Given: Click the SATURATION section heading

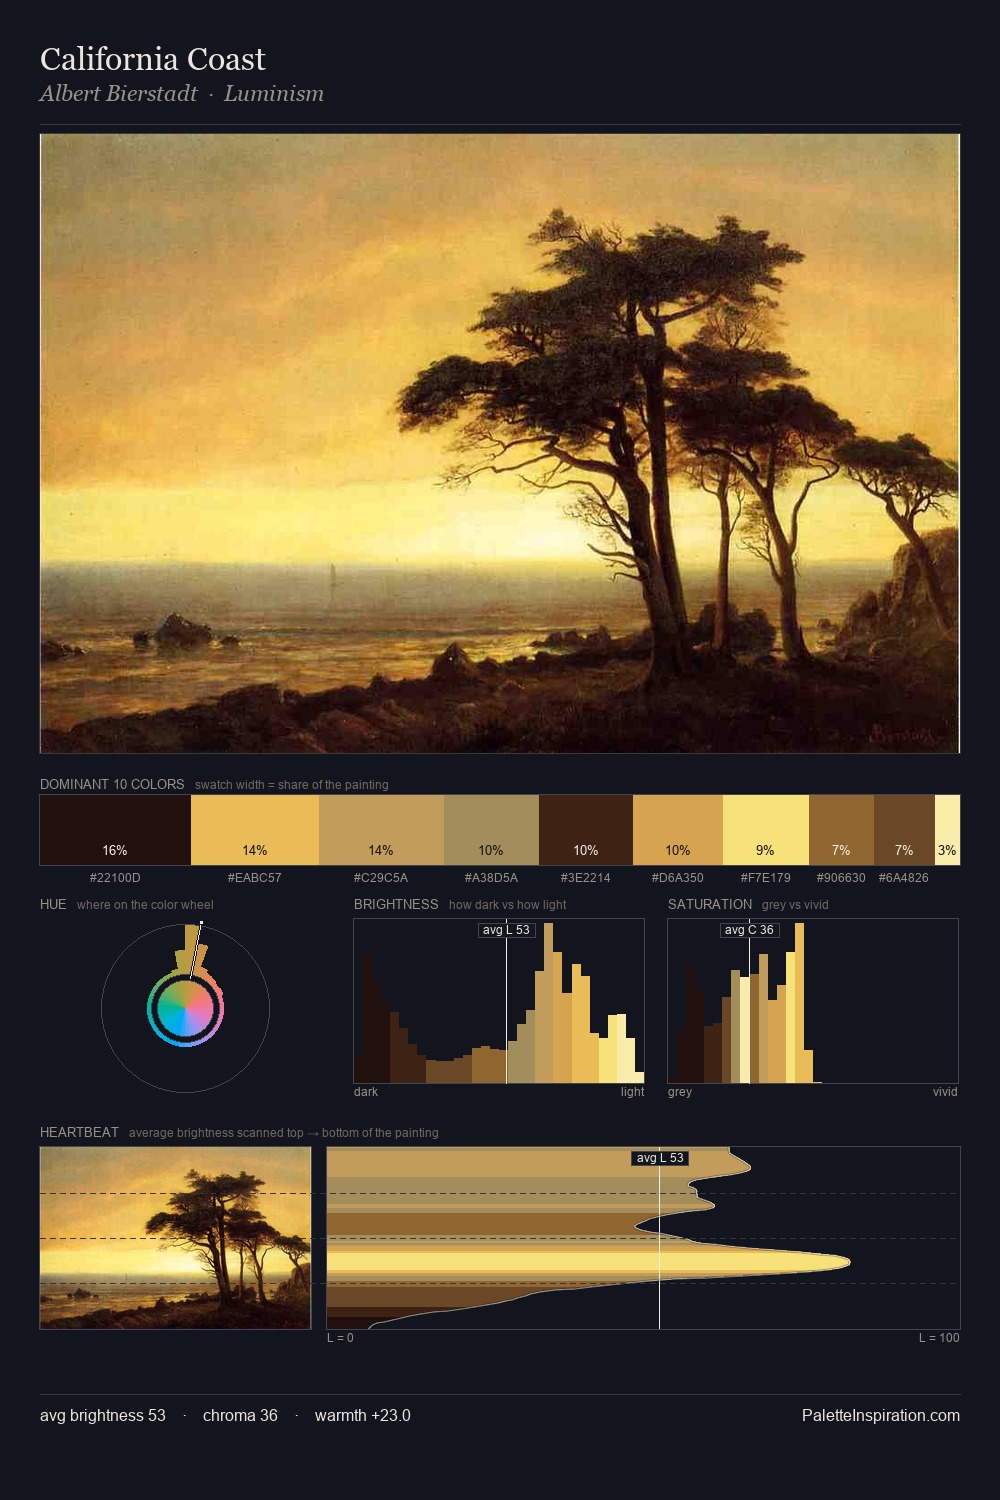Looking at the screenshot, I should tap(710, 904).
